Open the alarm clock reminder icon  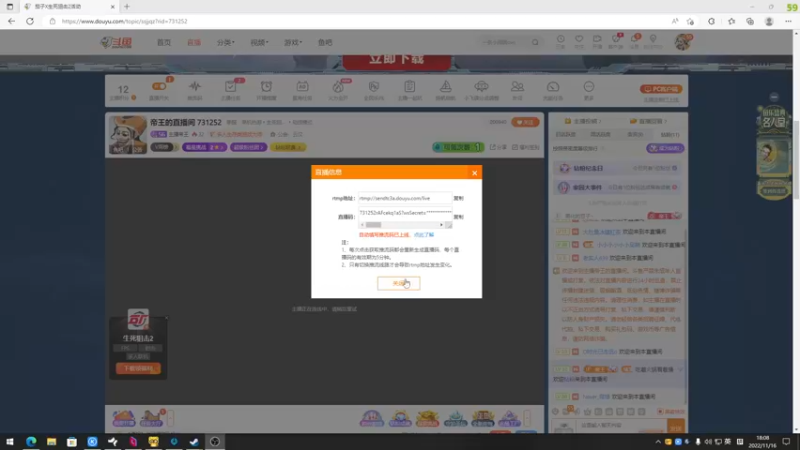266,87
